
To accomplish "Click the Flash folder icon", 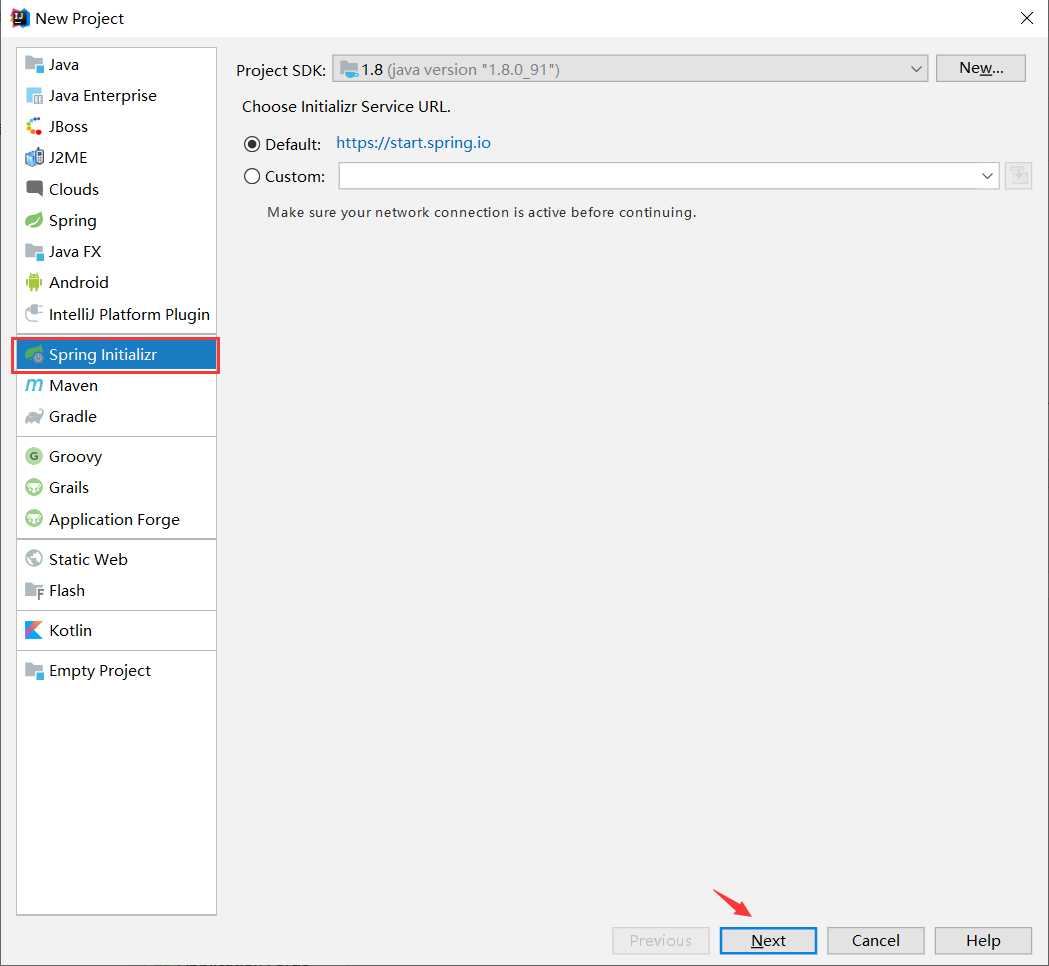I will (x=34, y=590).
